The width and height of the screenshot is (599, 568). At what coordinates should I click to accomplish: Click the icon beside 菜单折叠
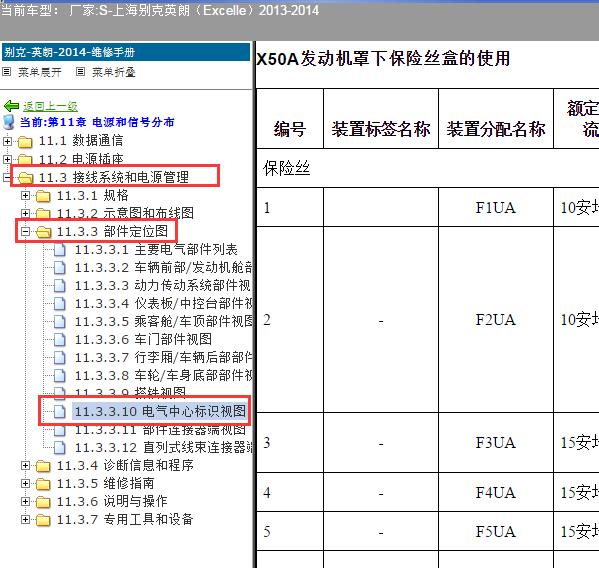point(80,71)
